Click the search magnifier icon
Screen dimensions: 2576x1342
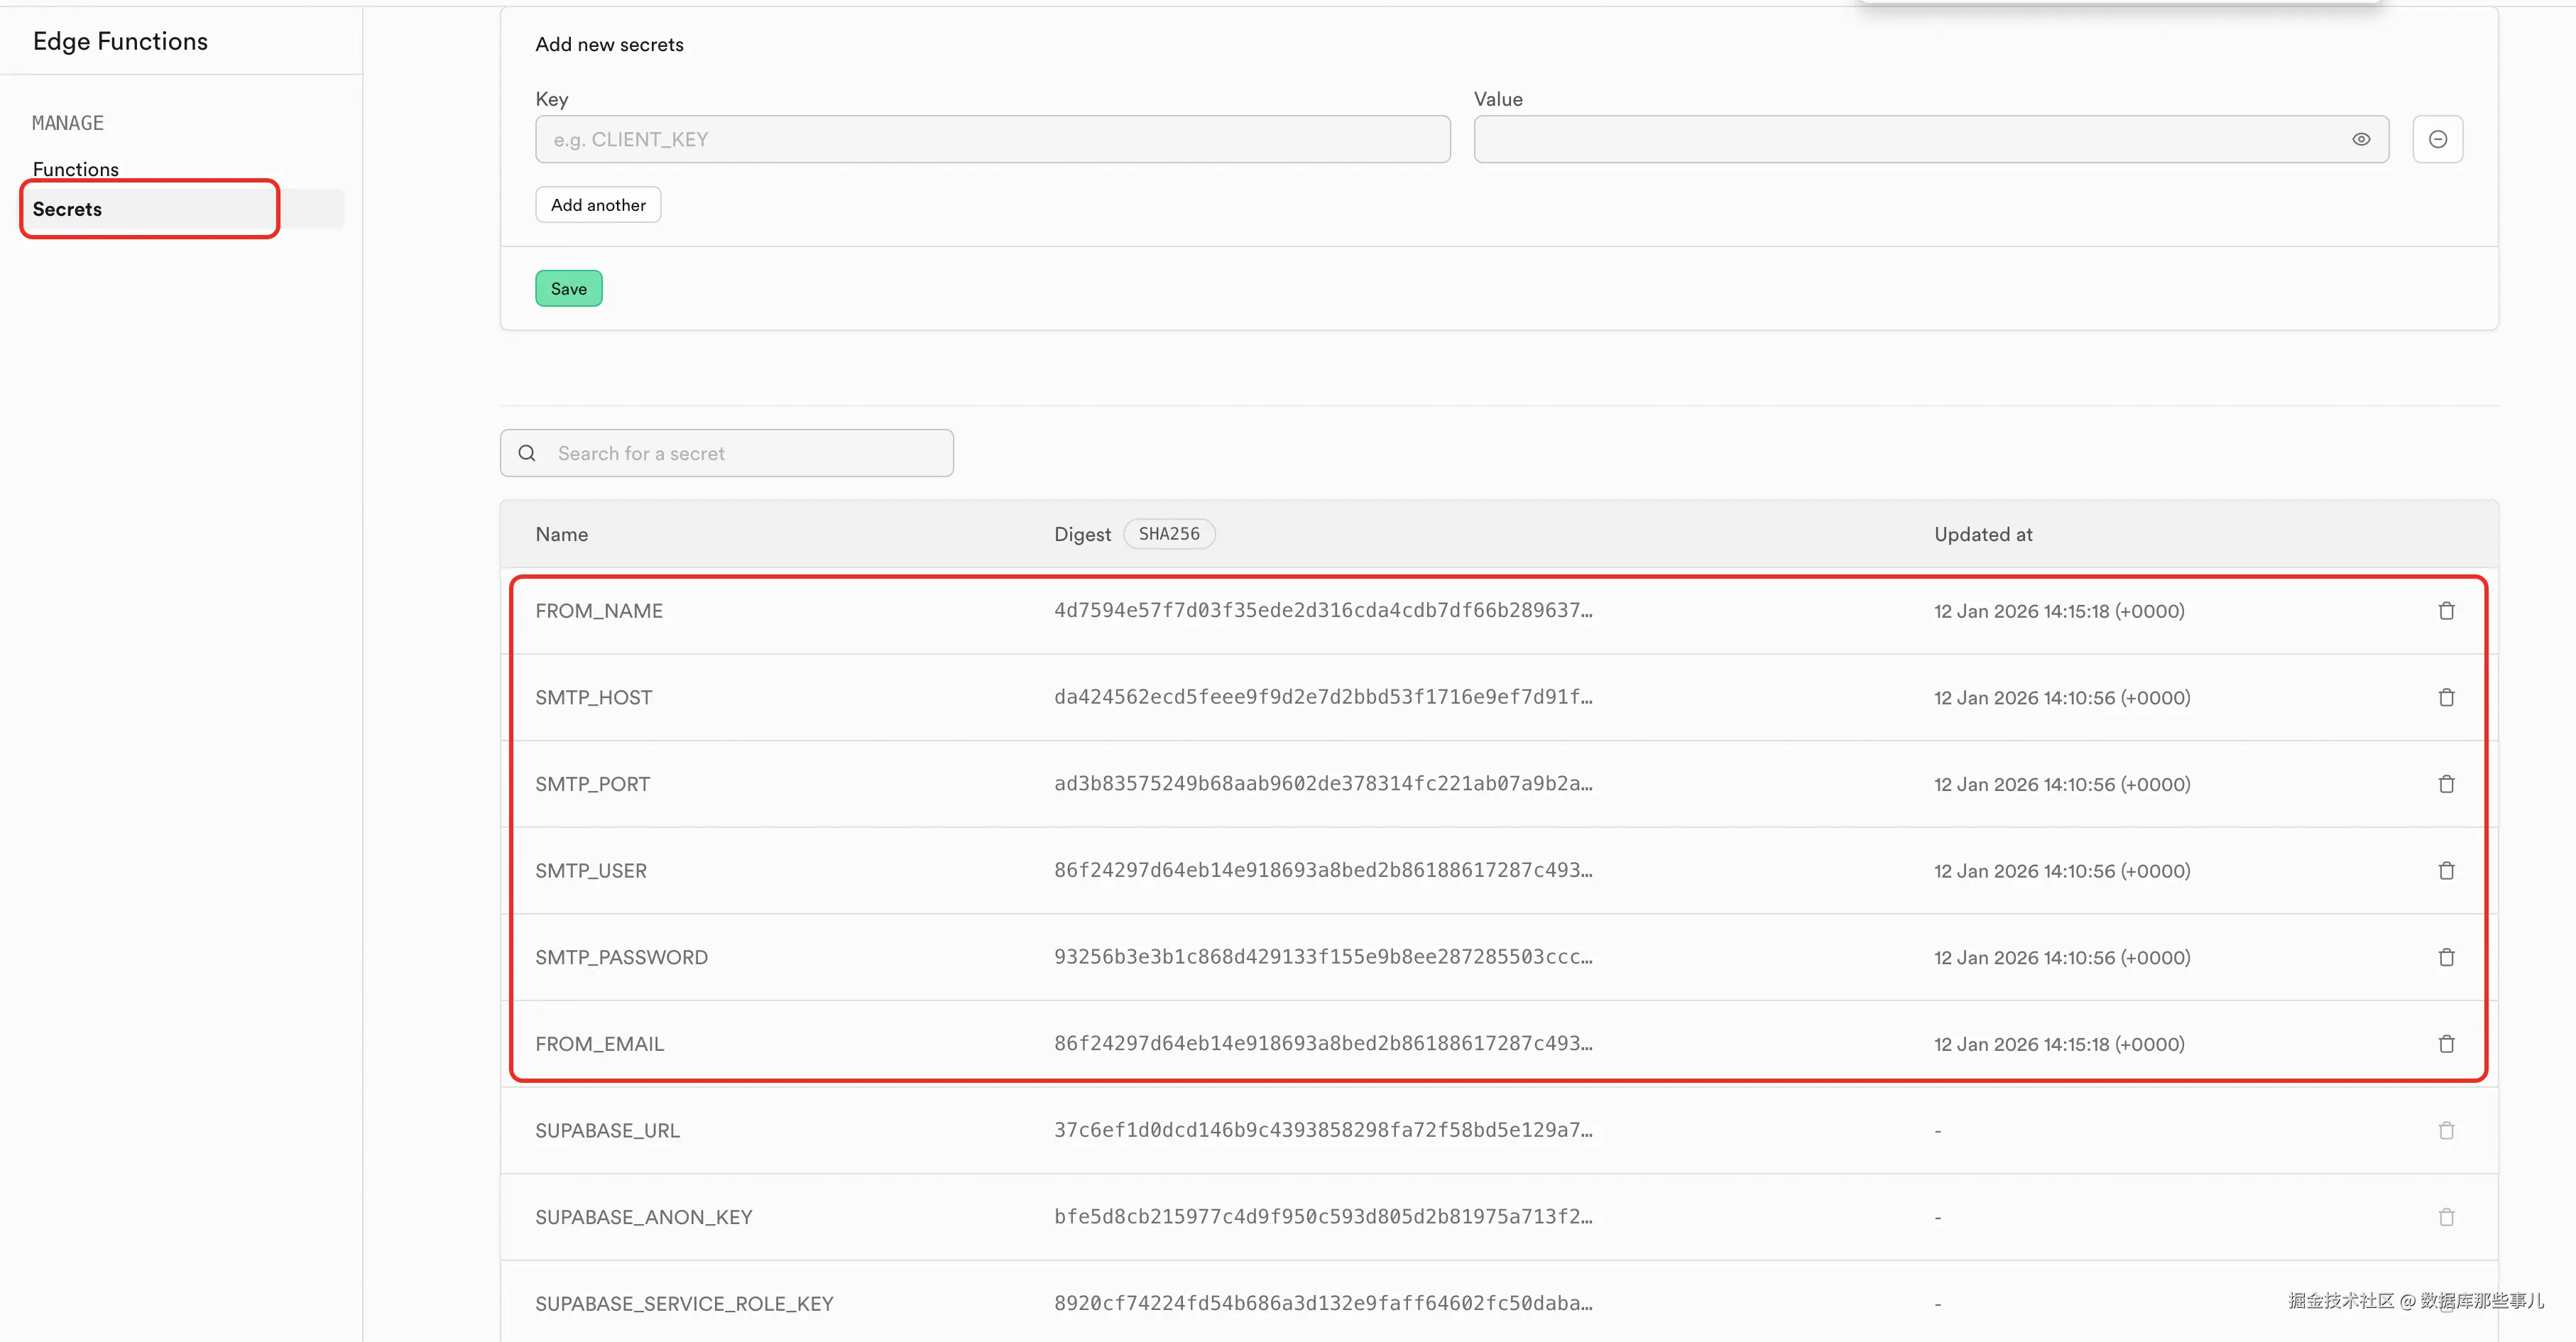point(527,453)
